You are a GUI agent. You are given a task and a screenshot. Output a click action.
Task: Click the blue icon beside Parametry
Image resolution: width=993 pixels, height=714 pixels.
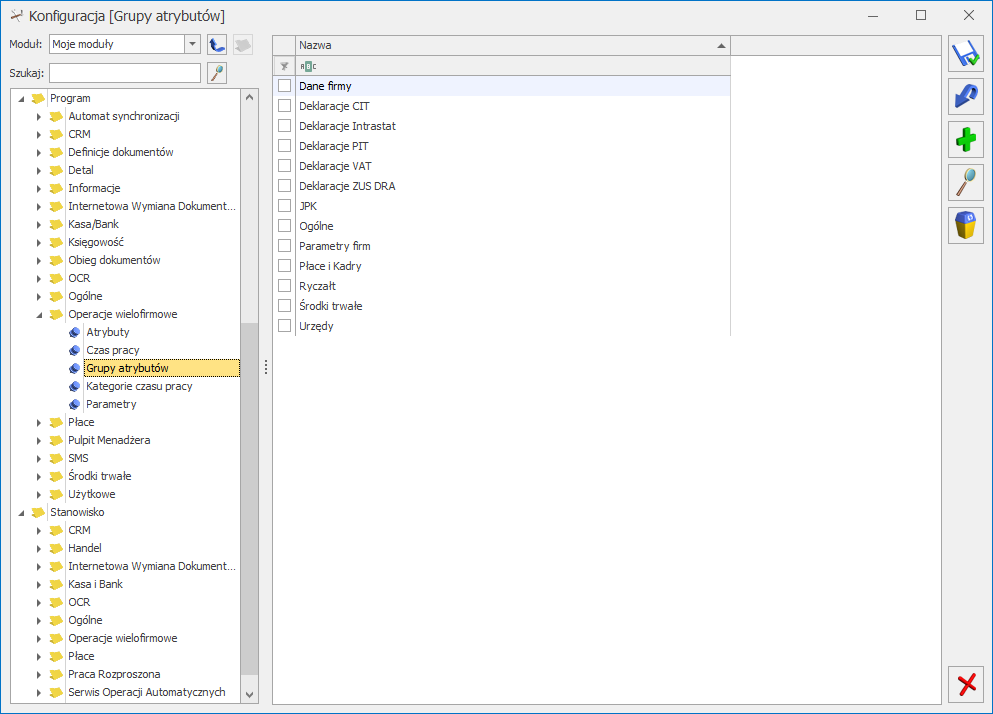pos(75,404)
